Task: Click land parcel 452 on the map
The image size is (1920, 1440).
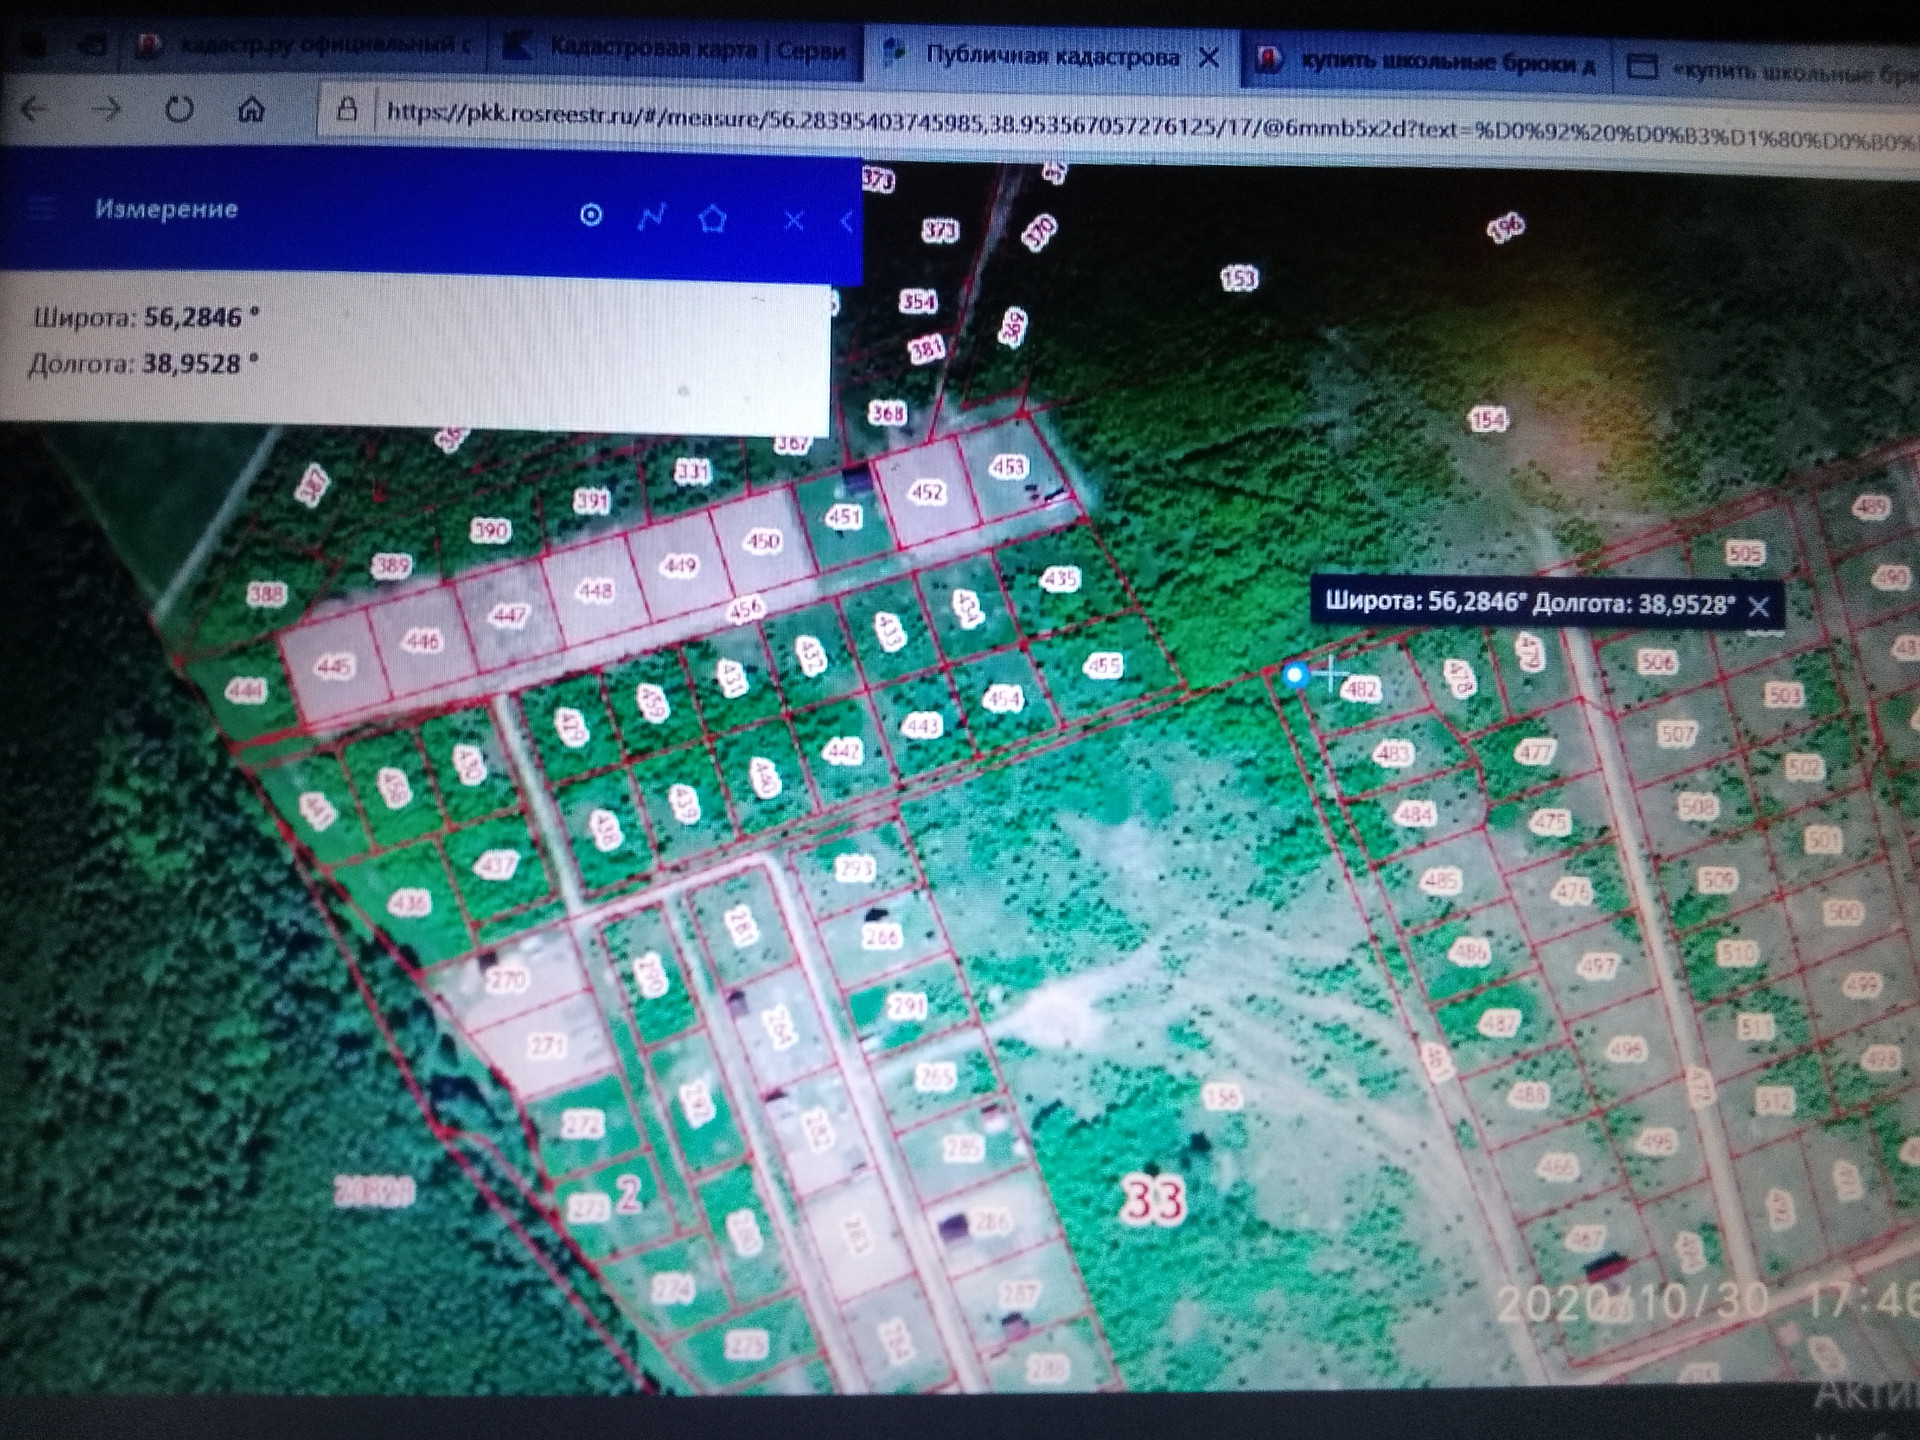Action: pyautogui.click(x=926, y=493)
